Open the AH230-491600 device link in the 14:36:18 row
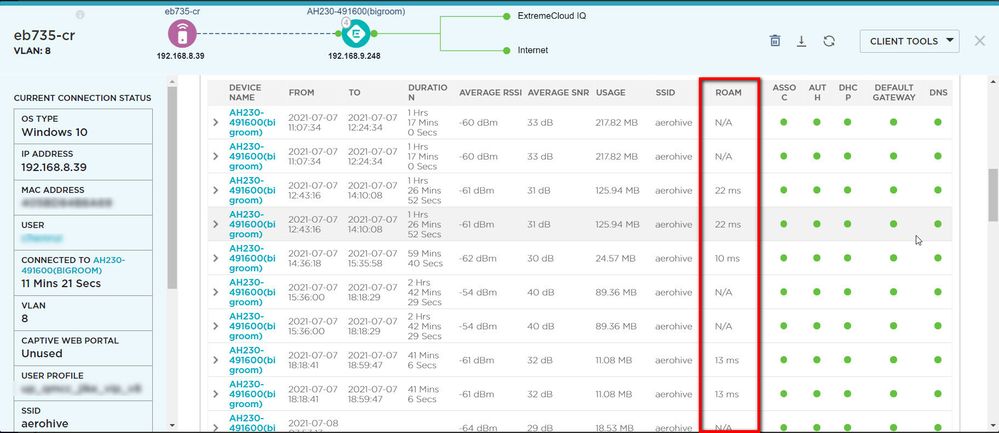 (252, 258)
